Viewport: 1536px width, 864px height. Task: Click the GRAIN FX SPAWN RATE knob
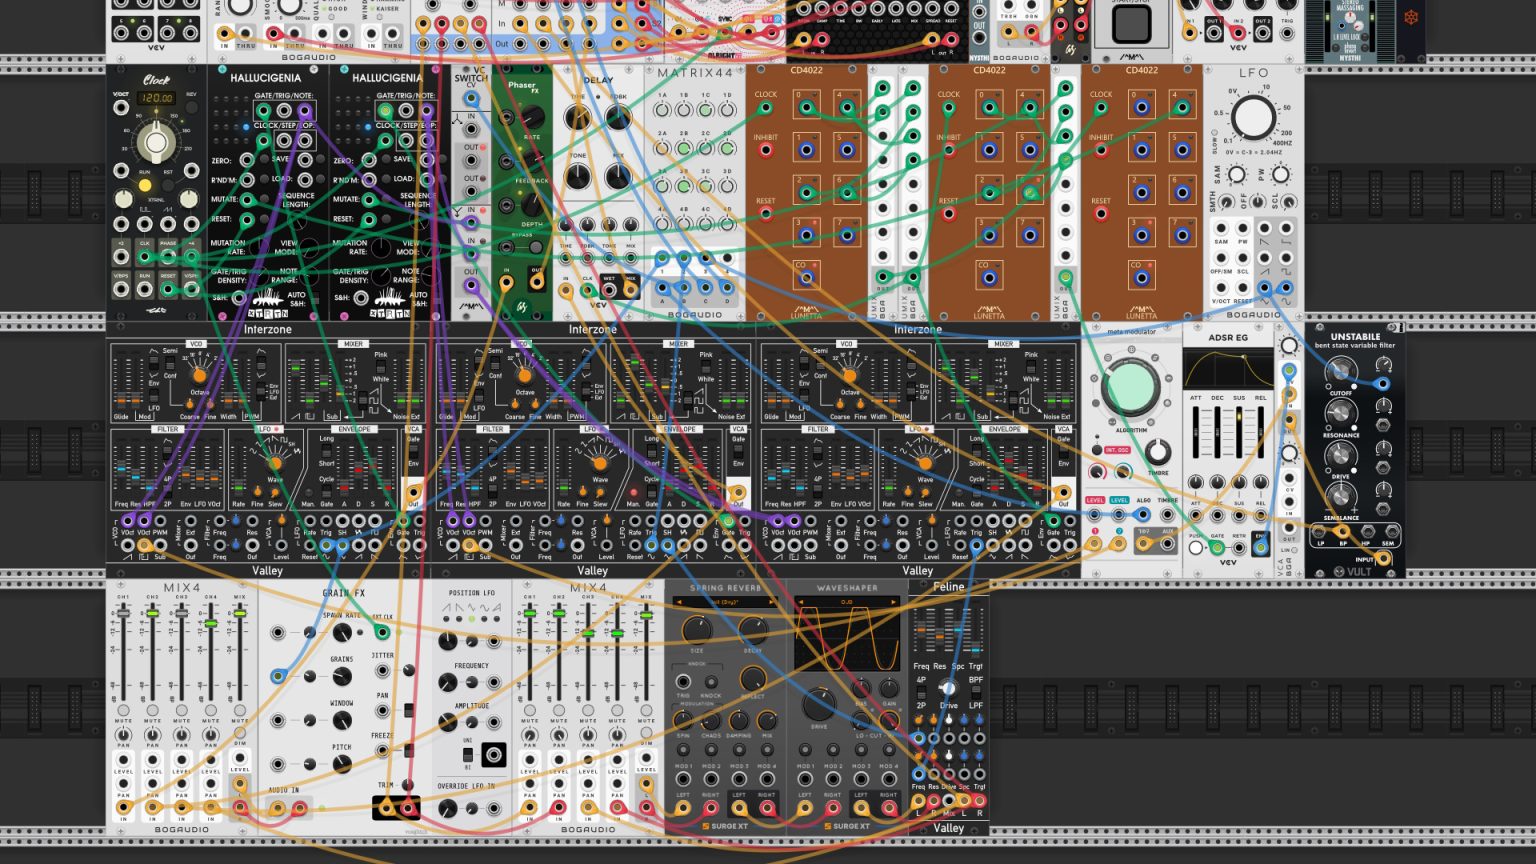point(342,634)
